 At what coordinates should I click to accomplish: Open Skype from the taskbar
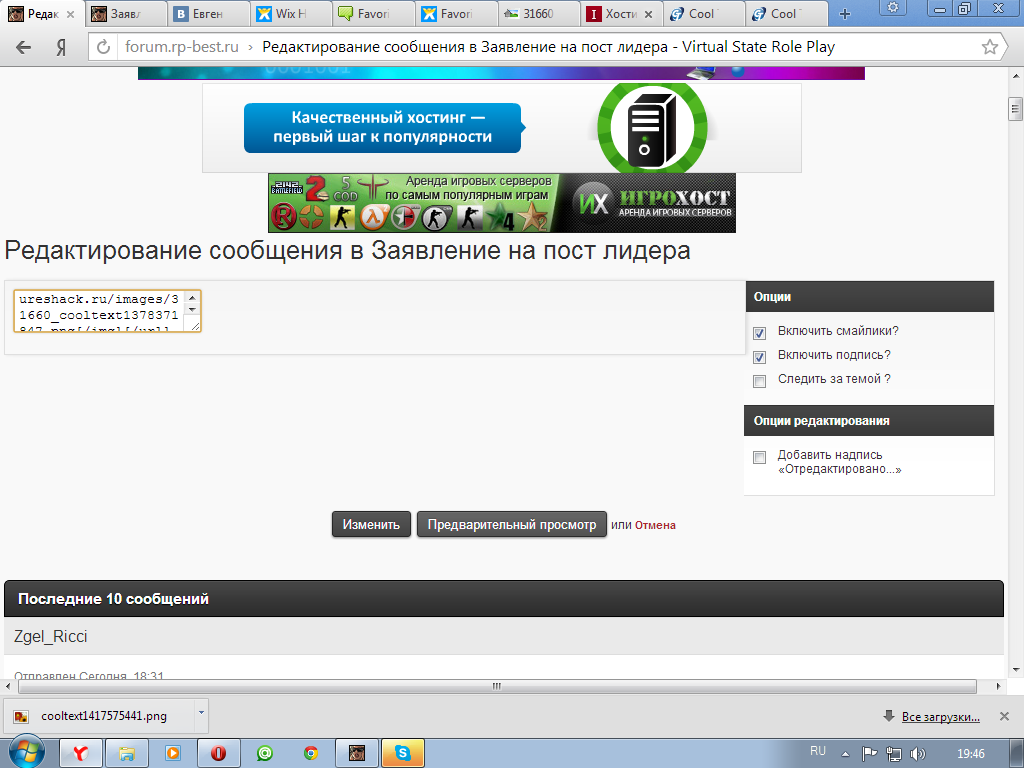(x=403, y=754)
